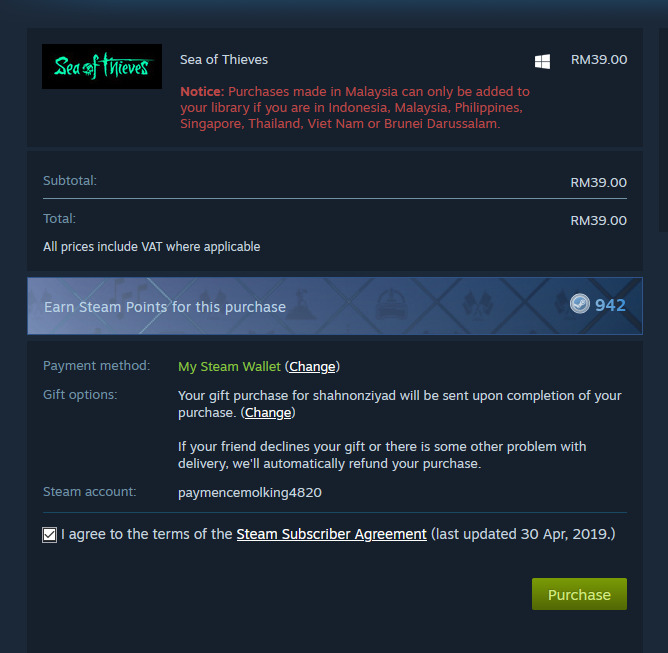Click the Windows platform icon

tap(542, 61)
